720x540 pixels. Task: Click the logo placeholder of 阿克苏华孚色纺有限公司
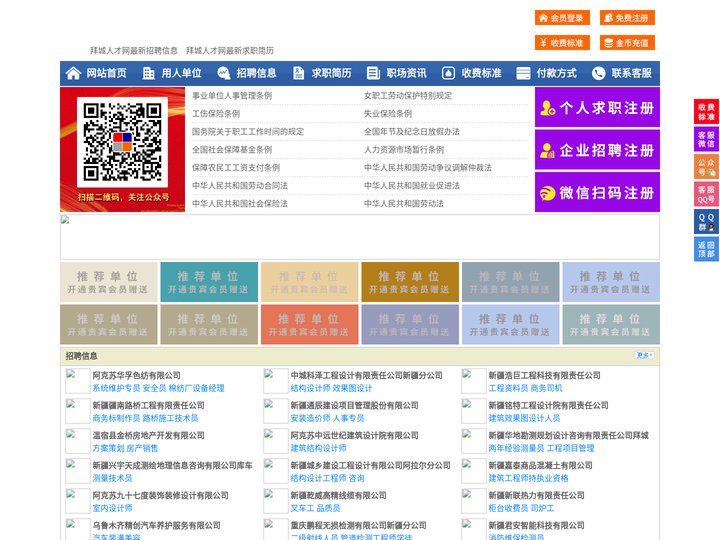78,381
